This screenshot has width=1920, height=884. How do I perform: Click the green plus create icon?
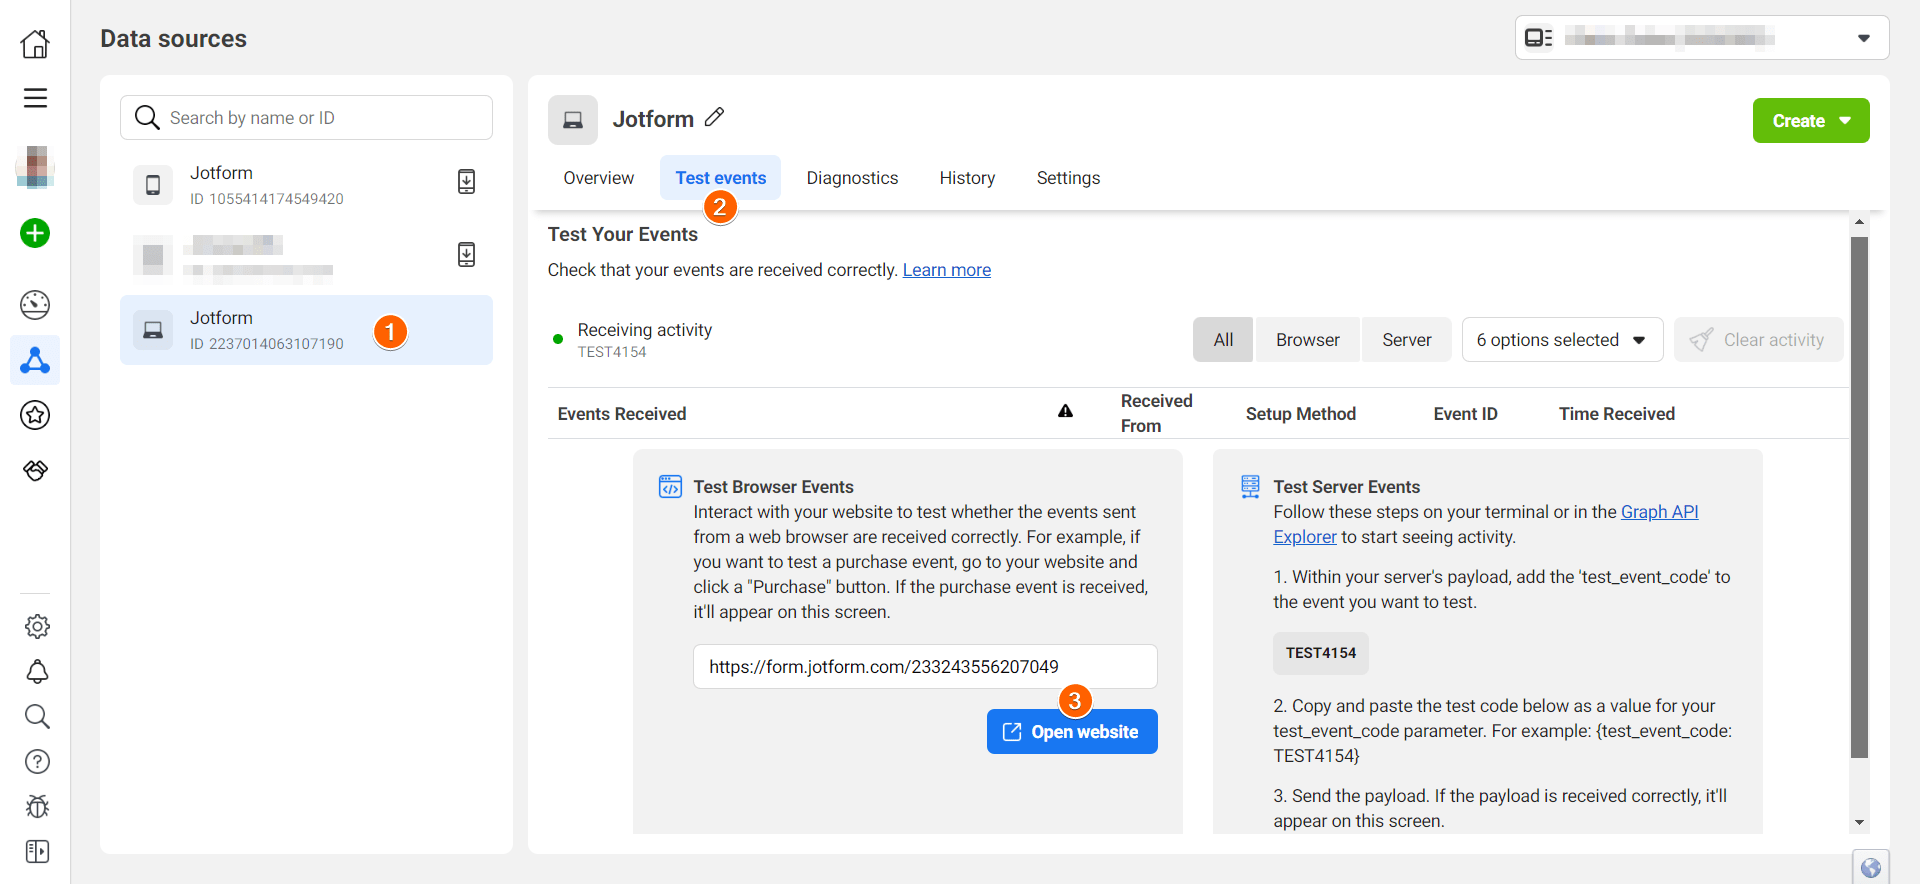pos(35,233)
